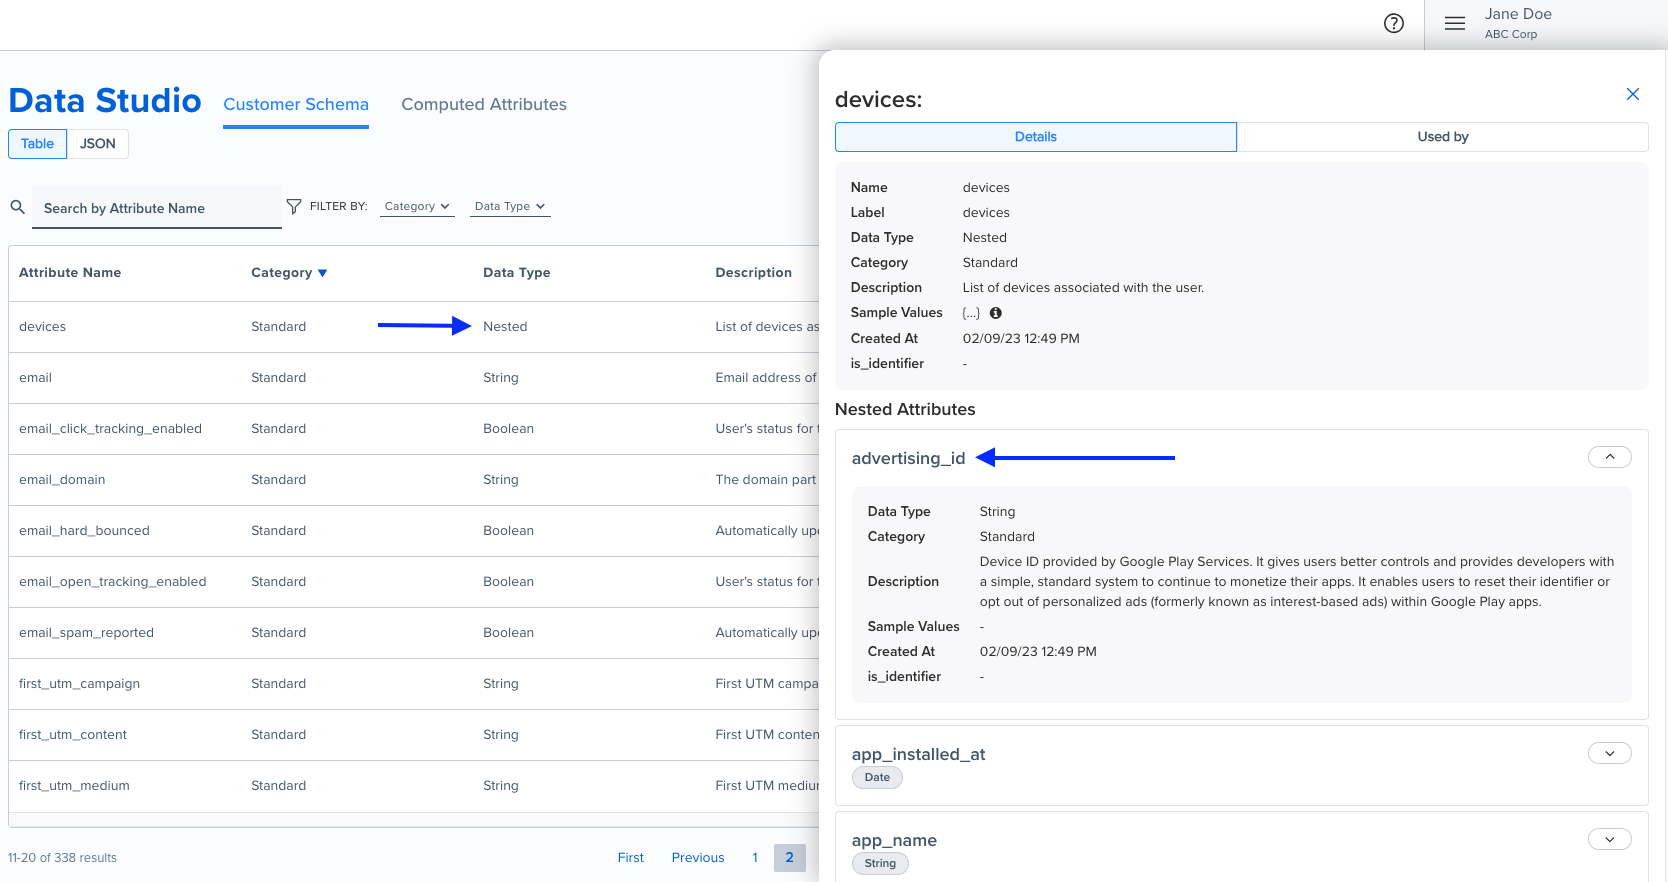Expand the app_installed_at nested attribute
This screenshot has height=882, width=1668.
point(1609,753)
